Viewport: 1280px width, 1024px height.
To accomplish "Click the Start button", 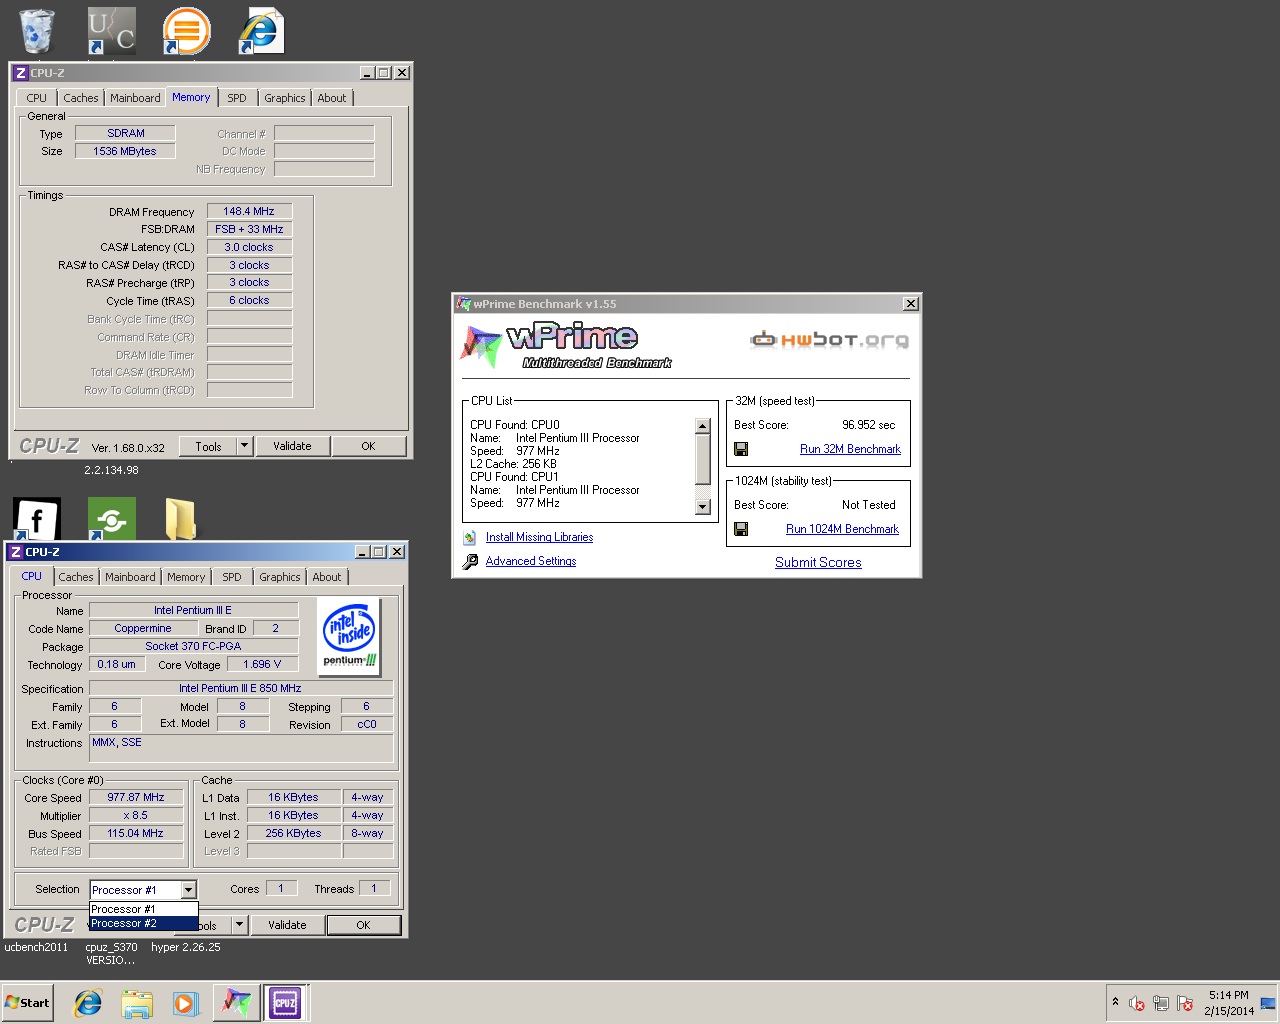I will point(27,1003).
